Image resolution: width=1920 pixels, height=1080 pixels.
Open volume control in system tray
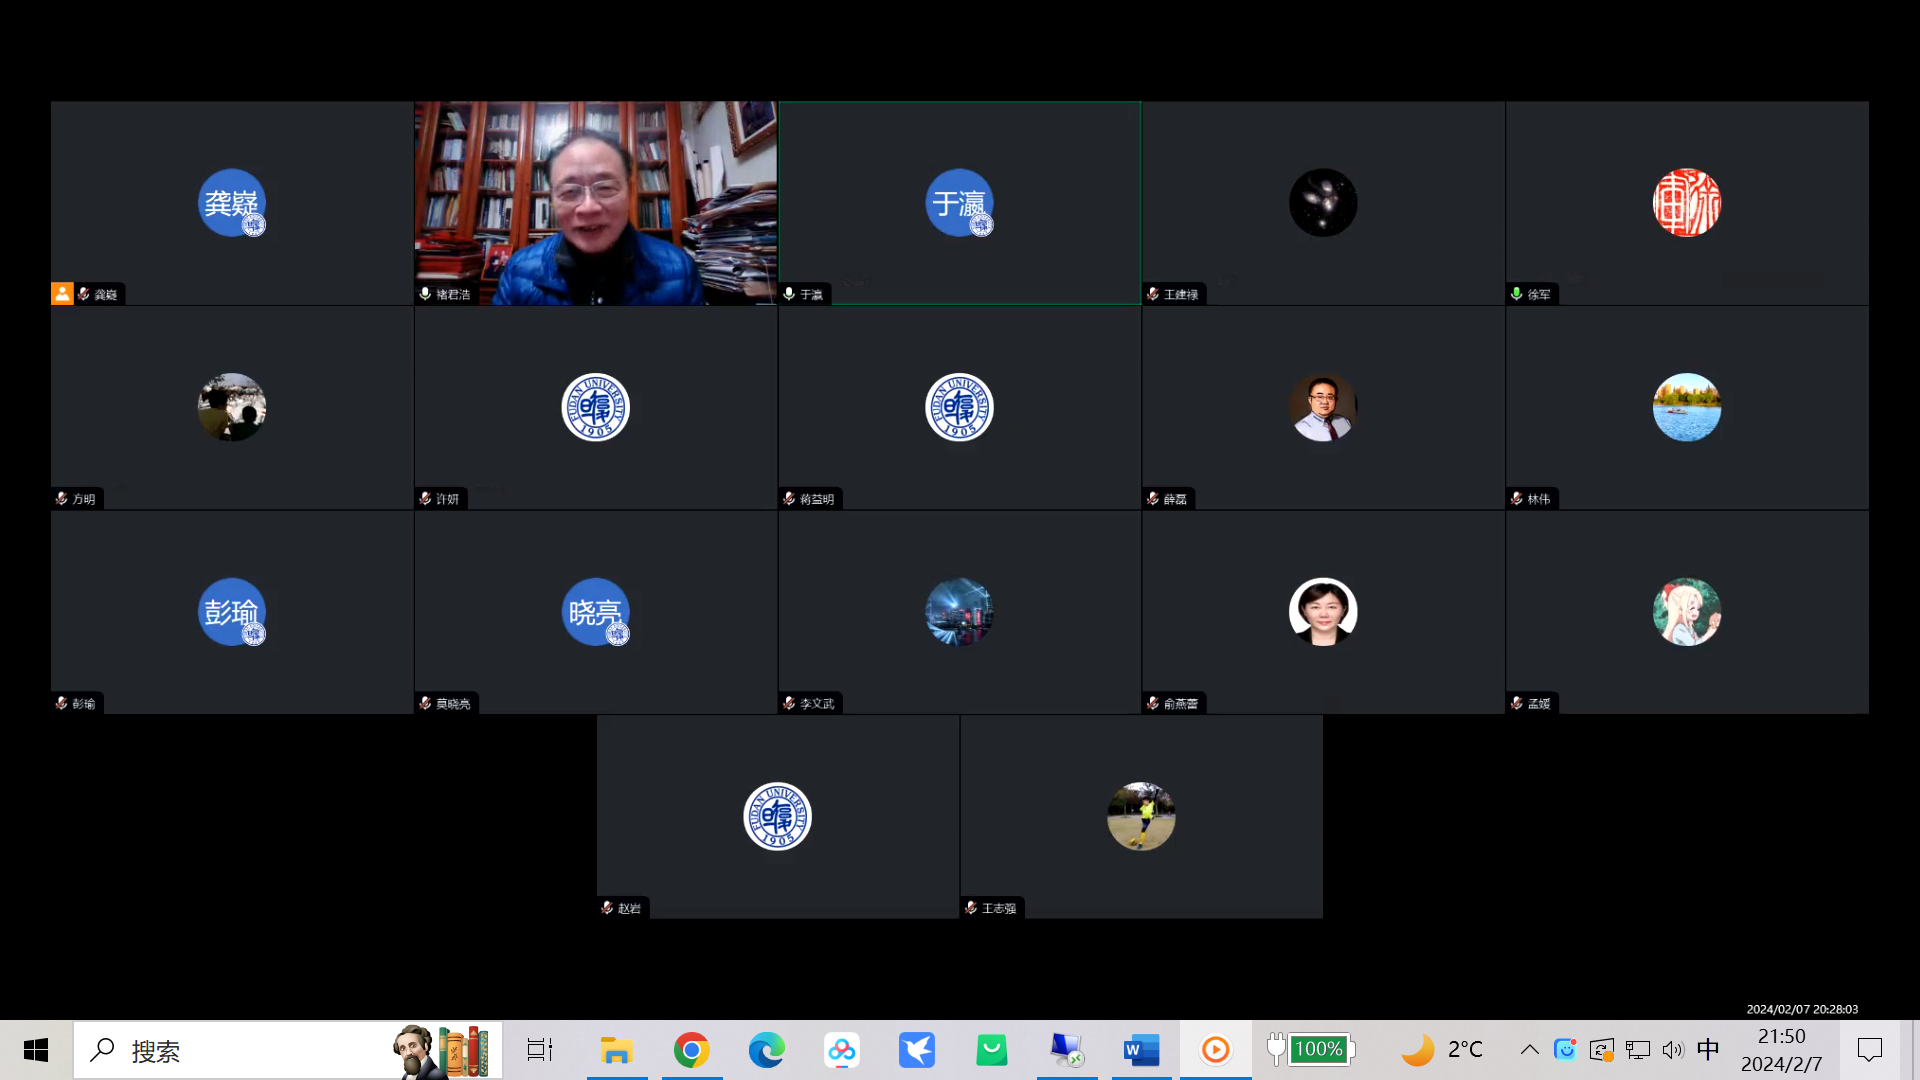tap(1672, 1050)
